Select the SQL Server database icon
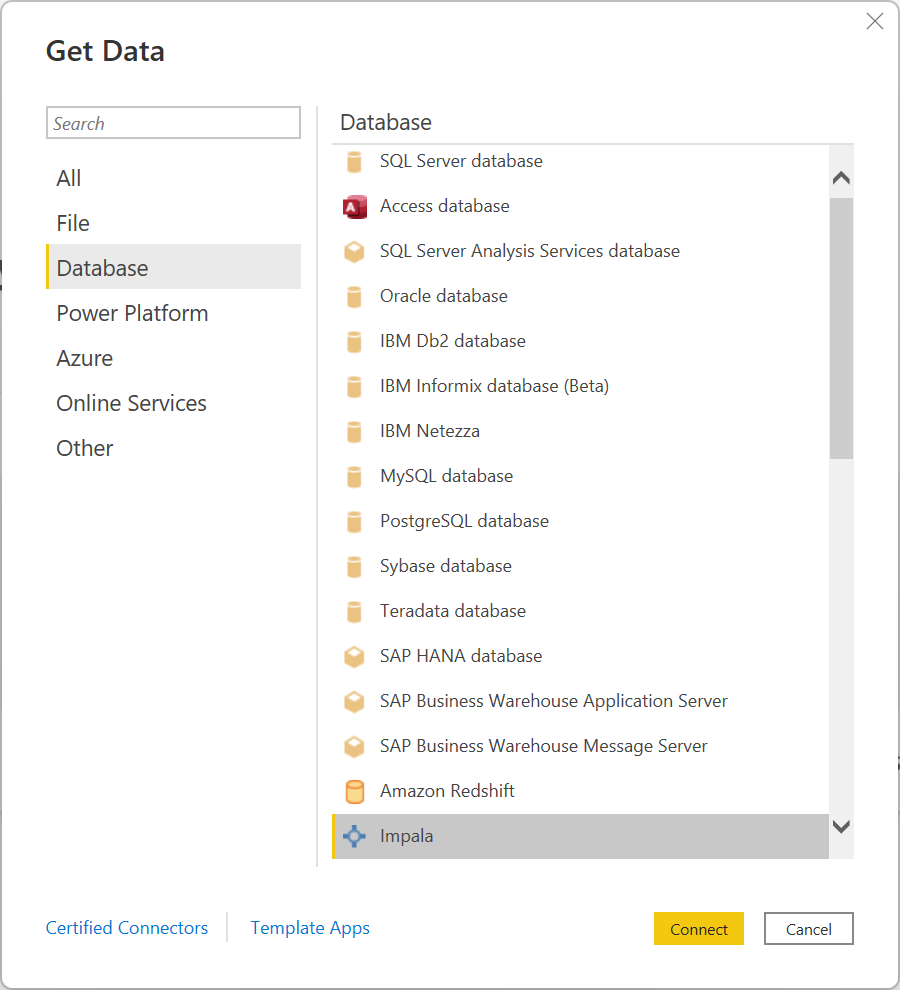The height and width of the screenshot is (990, 900). (x=354, y=160)
